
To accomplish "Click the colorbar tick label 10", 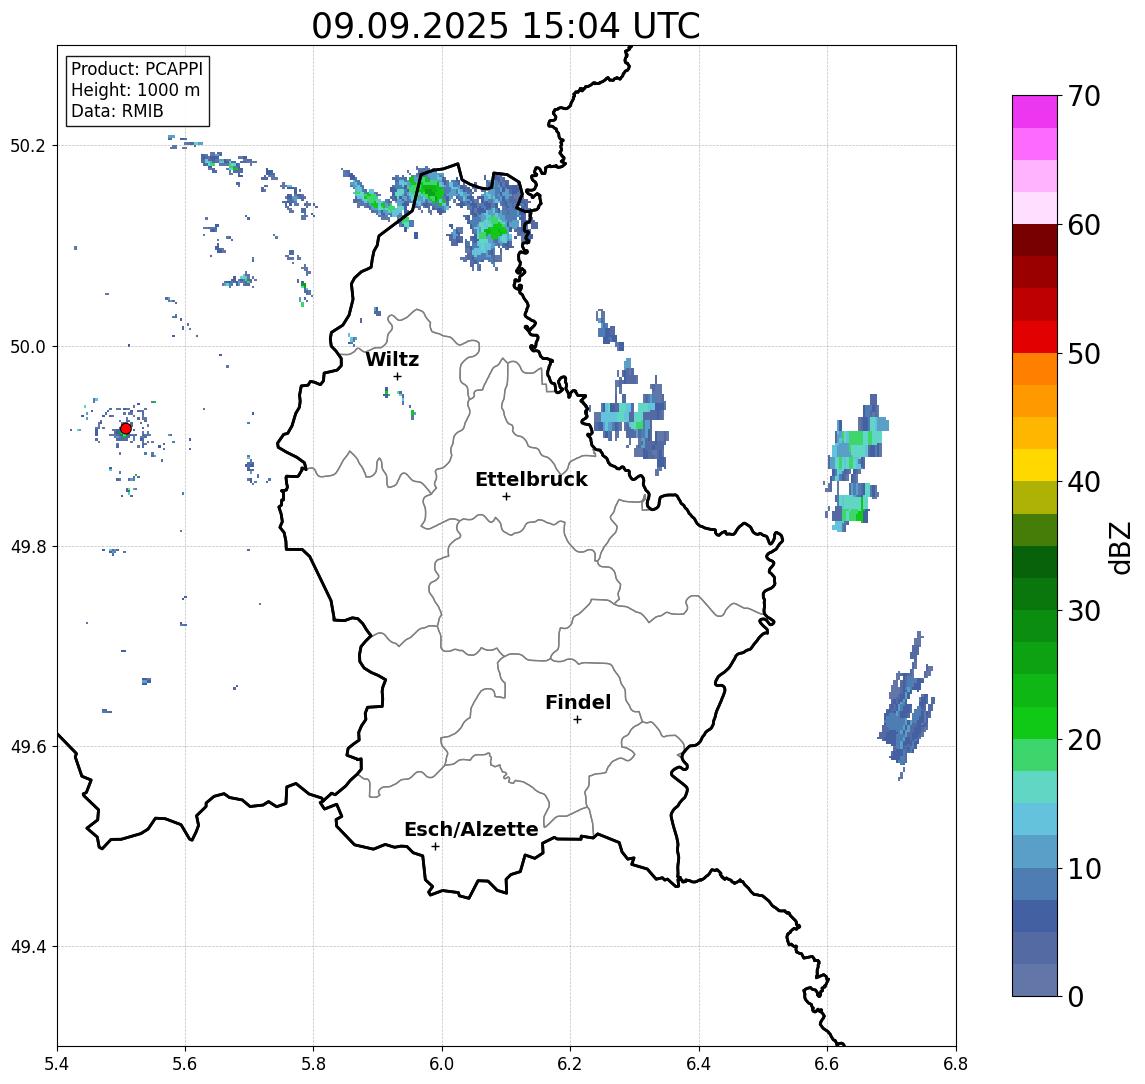I will coord(1084,868).
